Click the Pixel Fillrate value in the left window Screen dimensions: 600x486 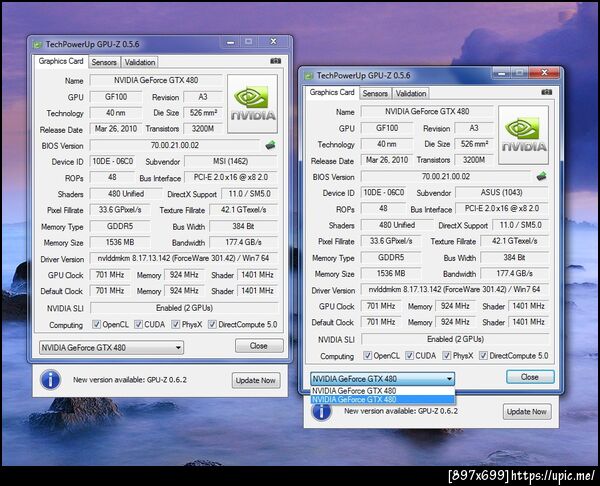coord(120,210)
